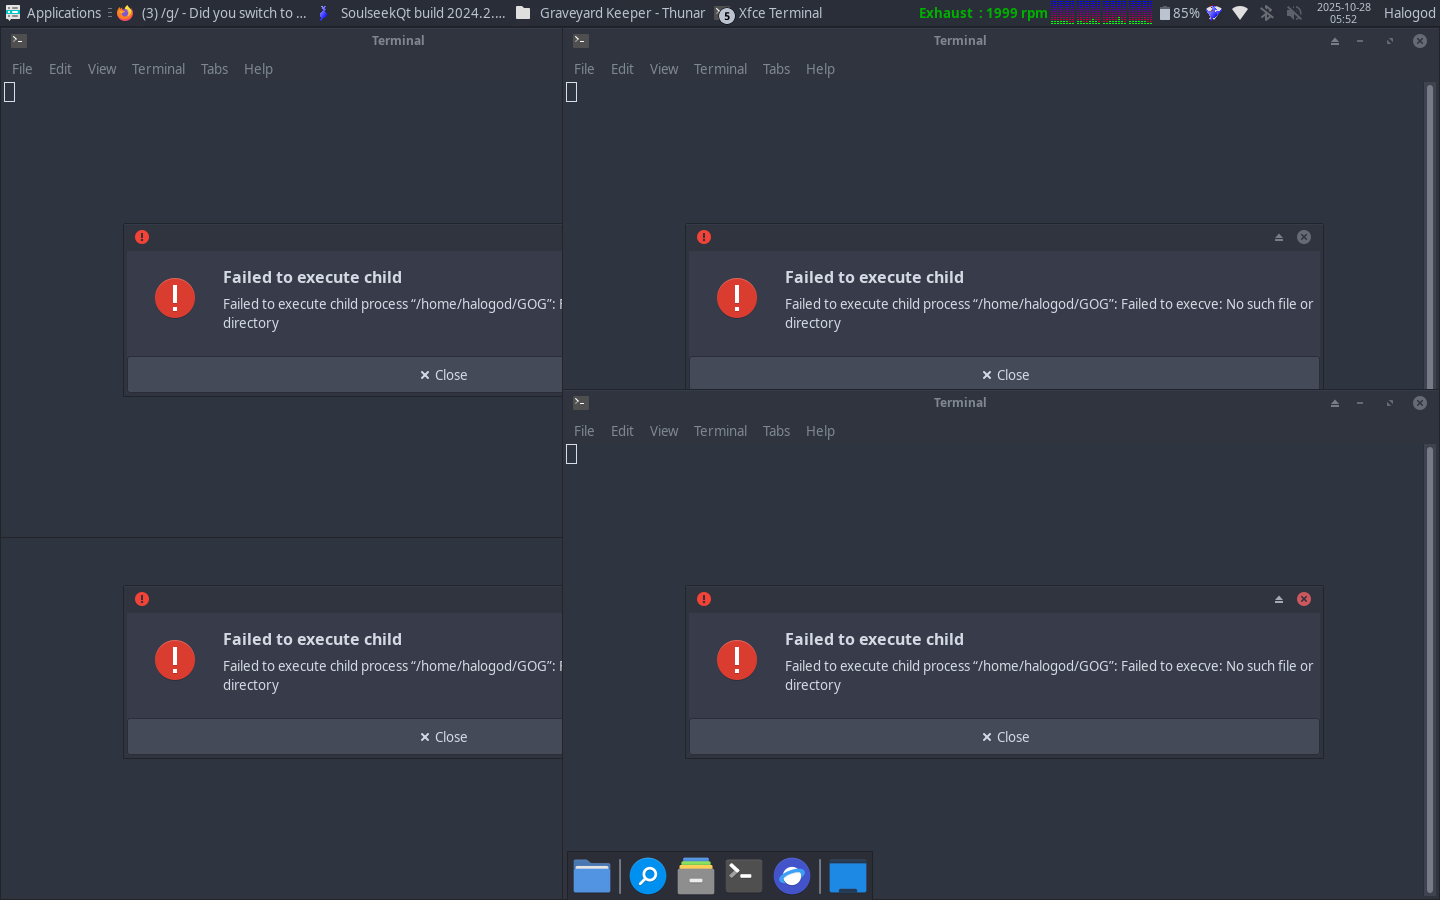Viewport: 1440px width, 900px height.
Task: Launch the terminal emulator from the dock
Action: [x=744, y=876]
